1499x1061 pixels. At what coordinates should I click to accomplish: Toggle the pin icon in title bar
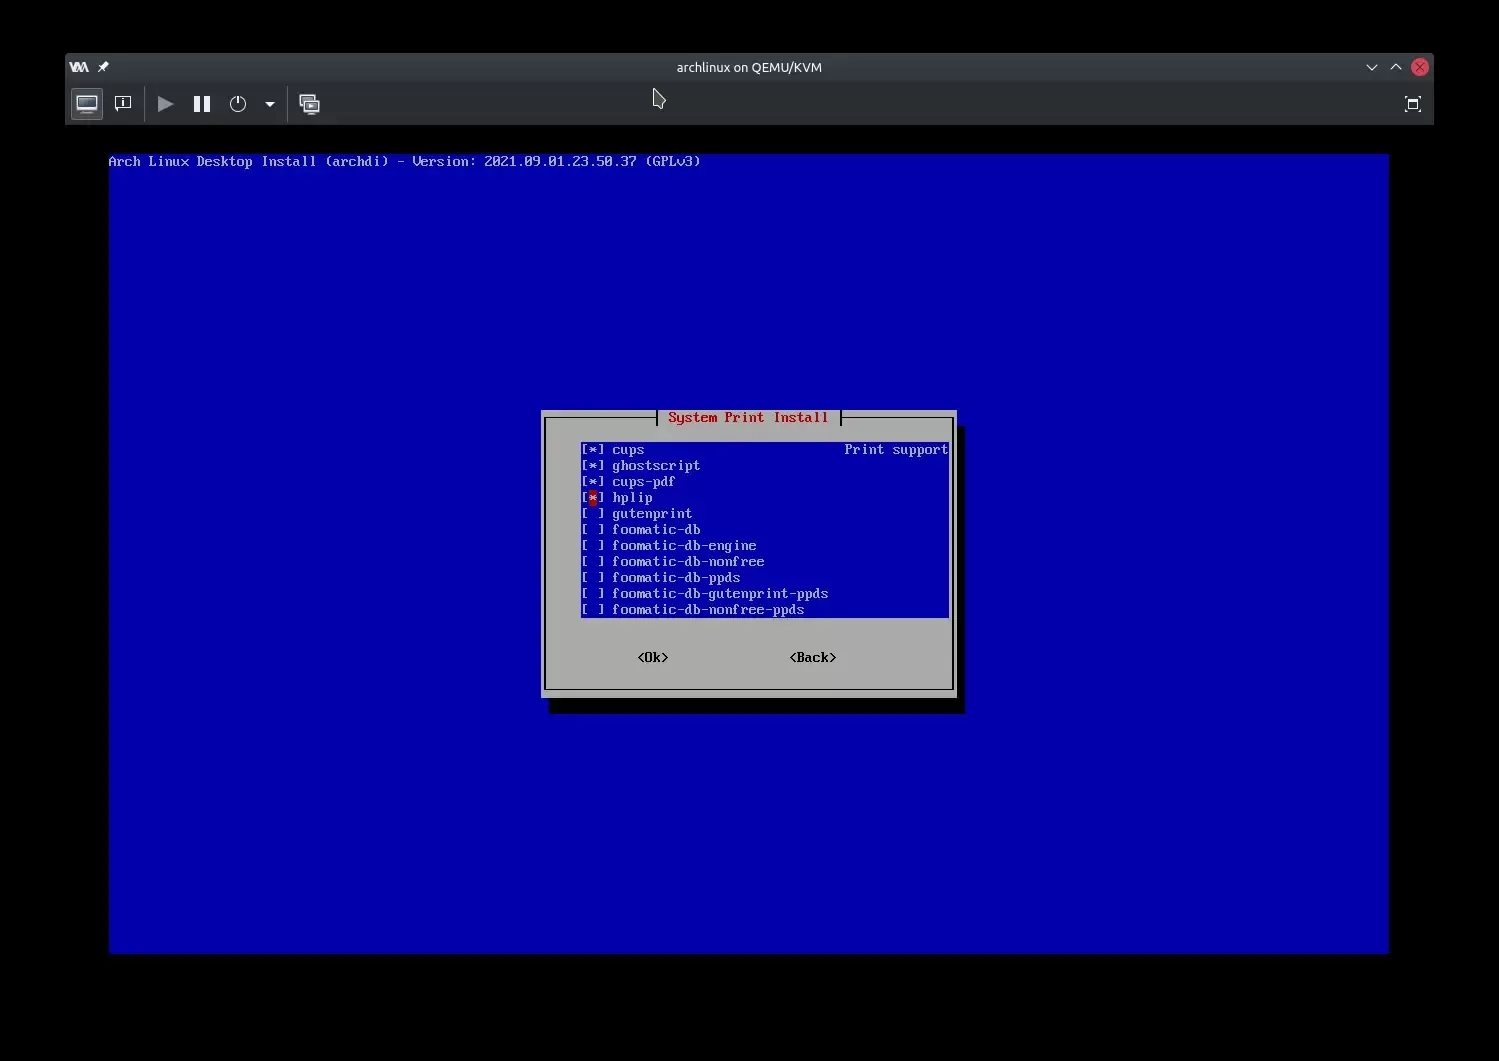[103, 67]
